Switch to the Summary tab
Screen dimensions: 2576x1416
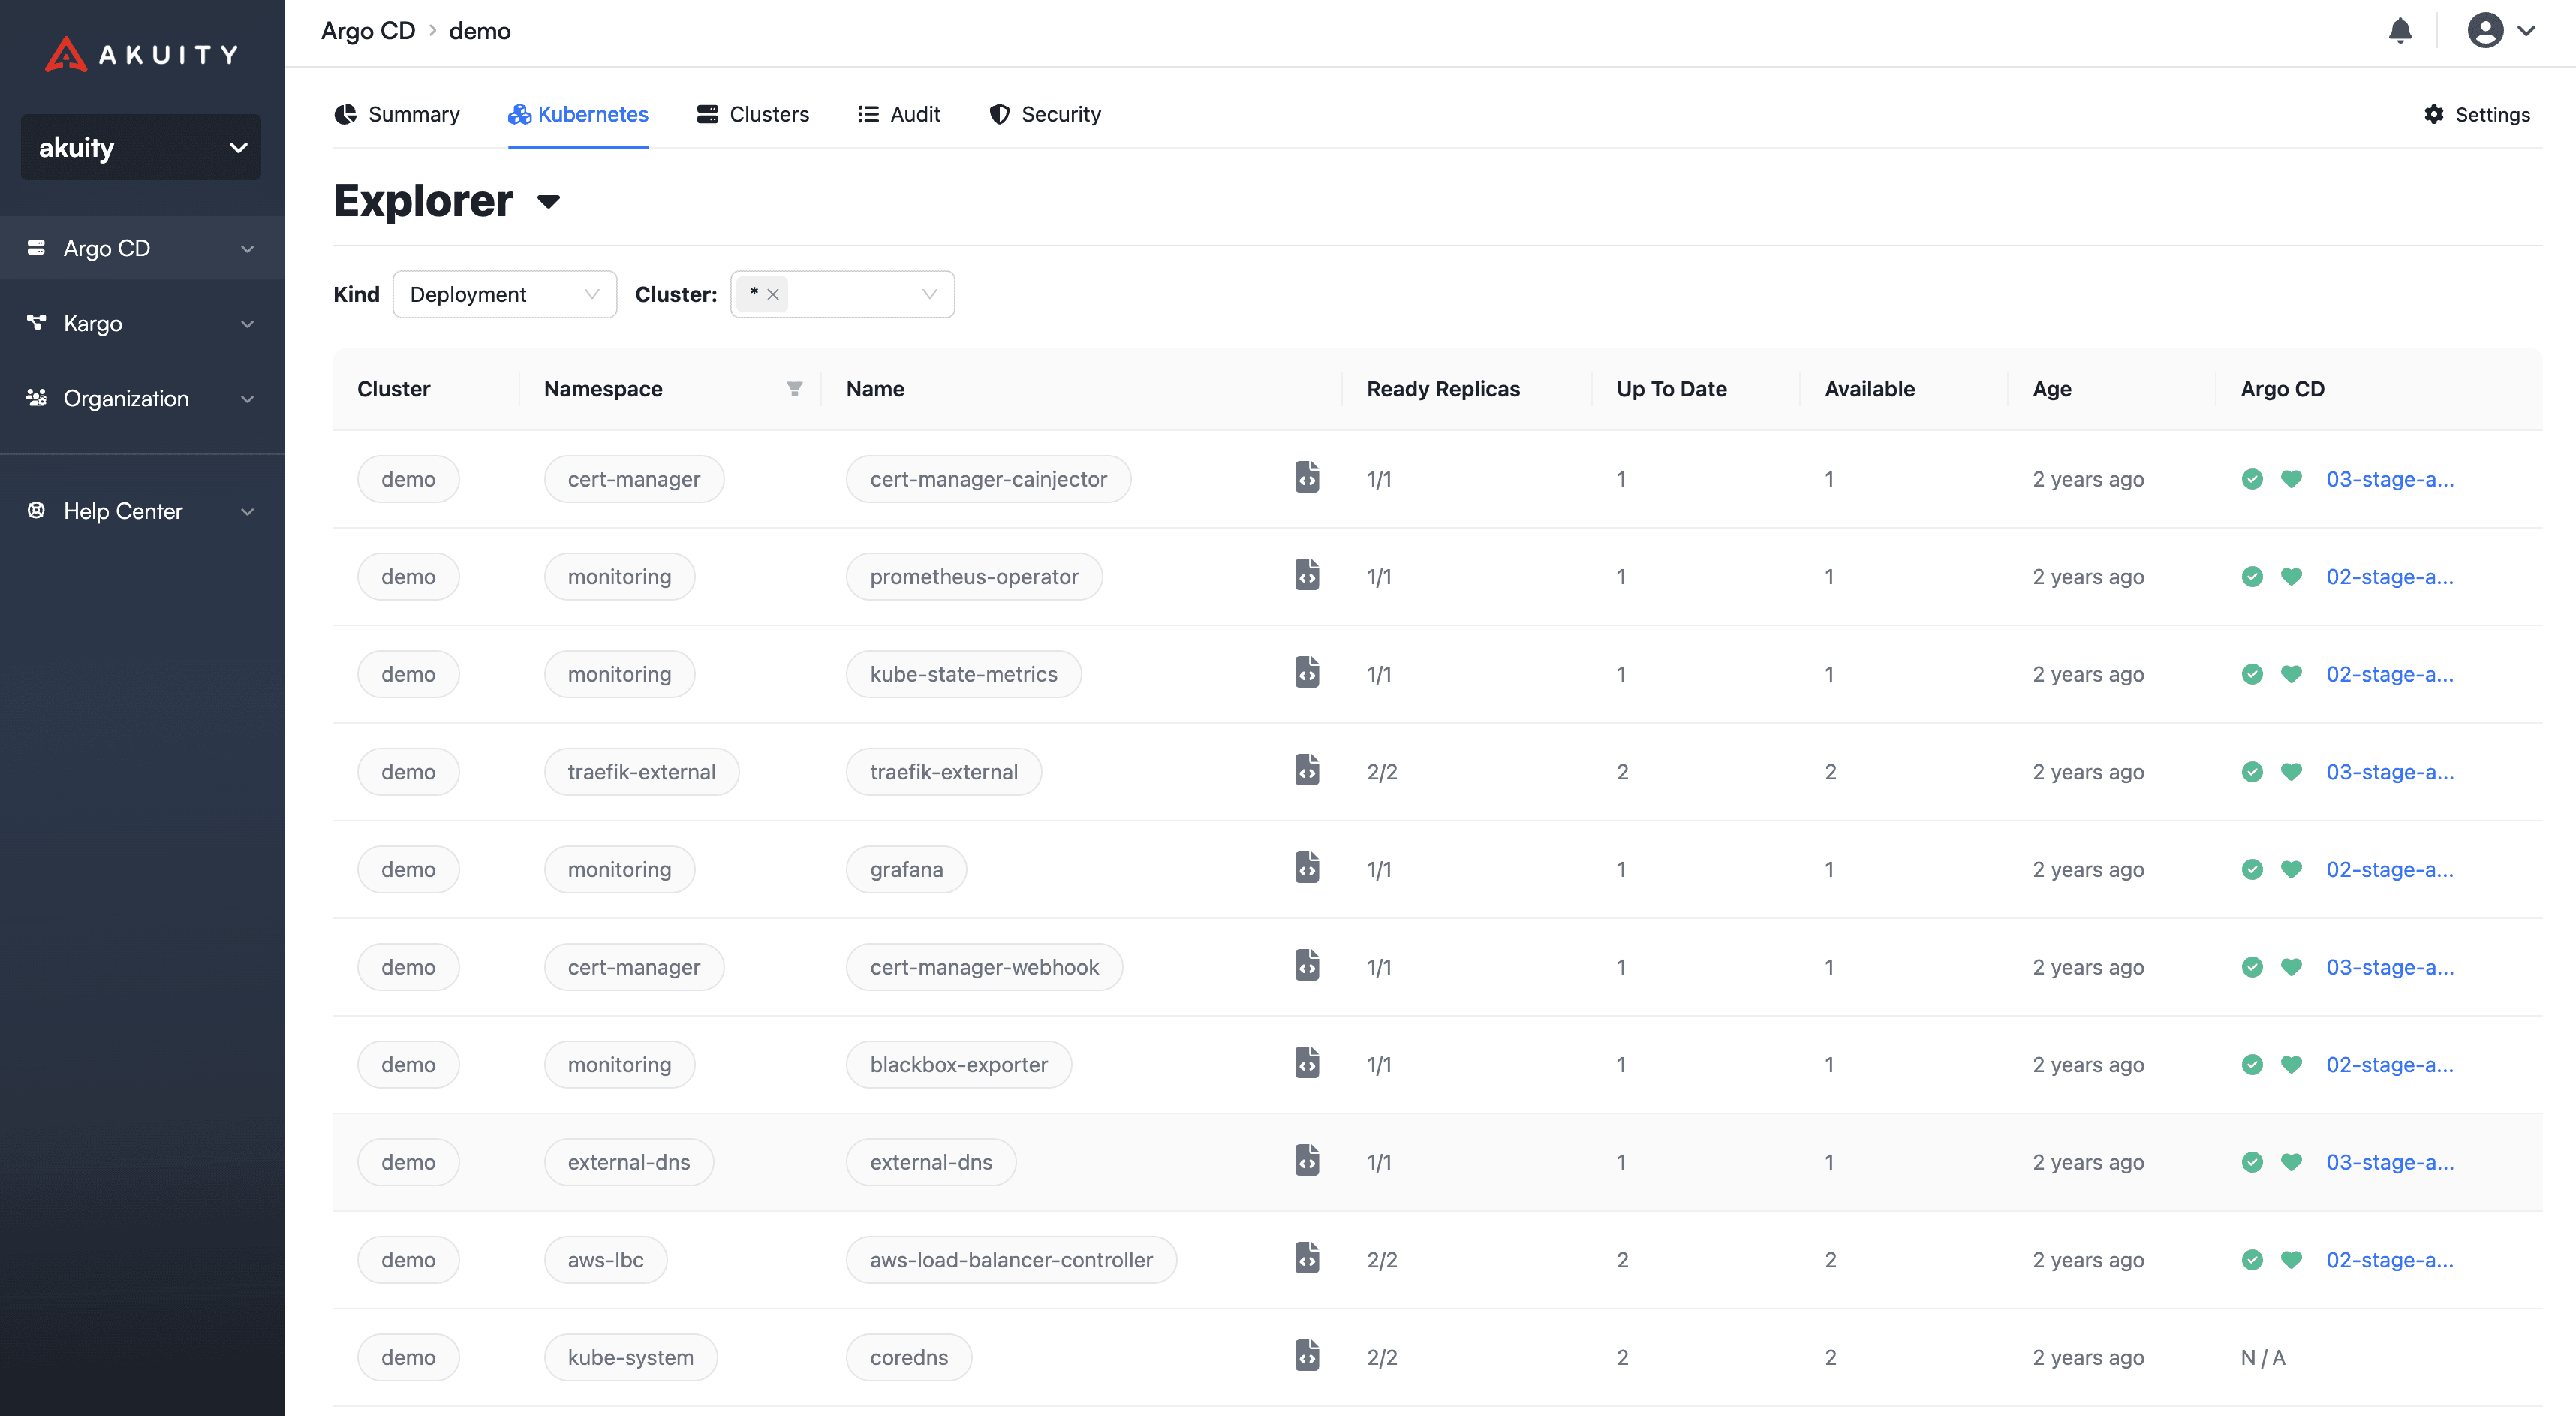tap(397, 114)
